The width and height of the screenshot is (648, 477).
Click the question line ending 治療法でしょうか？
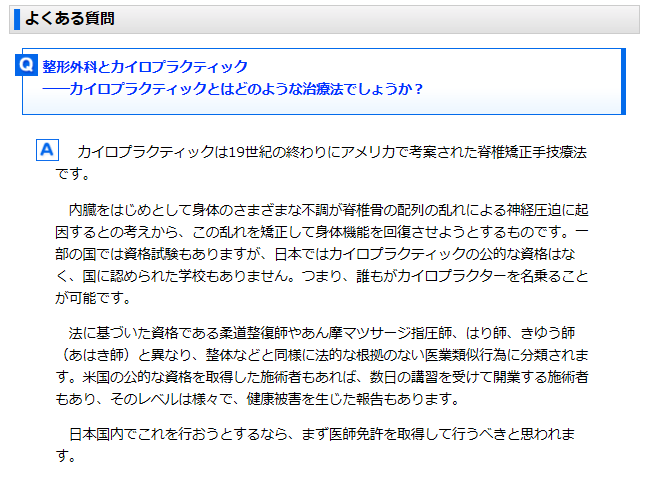tap(233, 89)
